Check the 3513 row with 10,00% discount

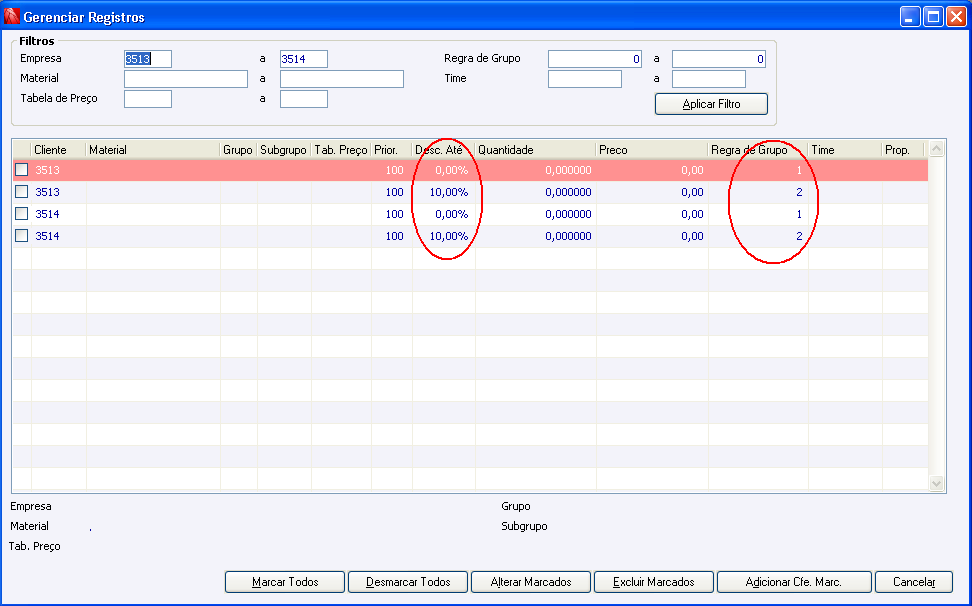click(x=22, y=192)
